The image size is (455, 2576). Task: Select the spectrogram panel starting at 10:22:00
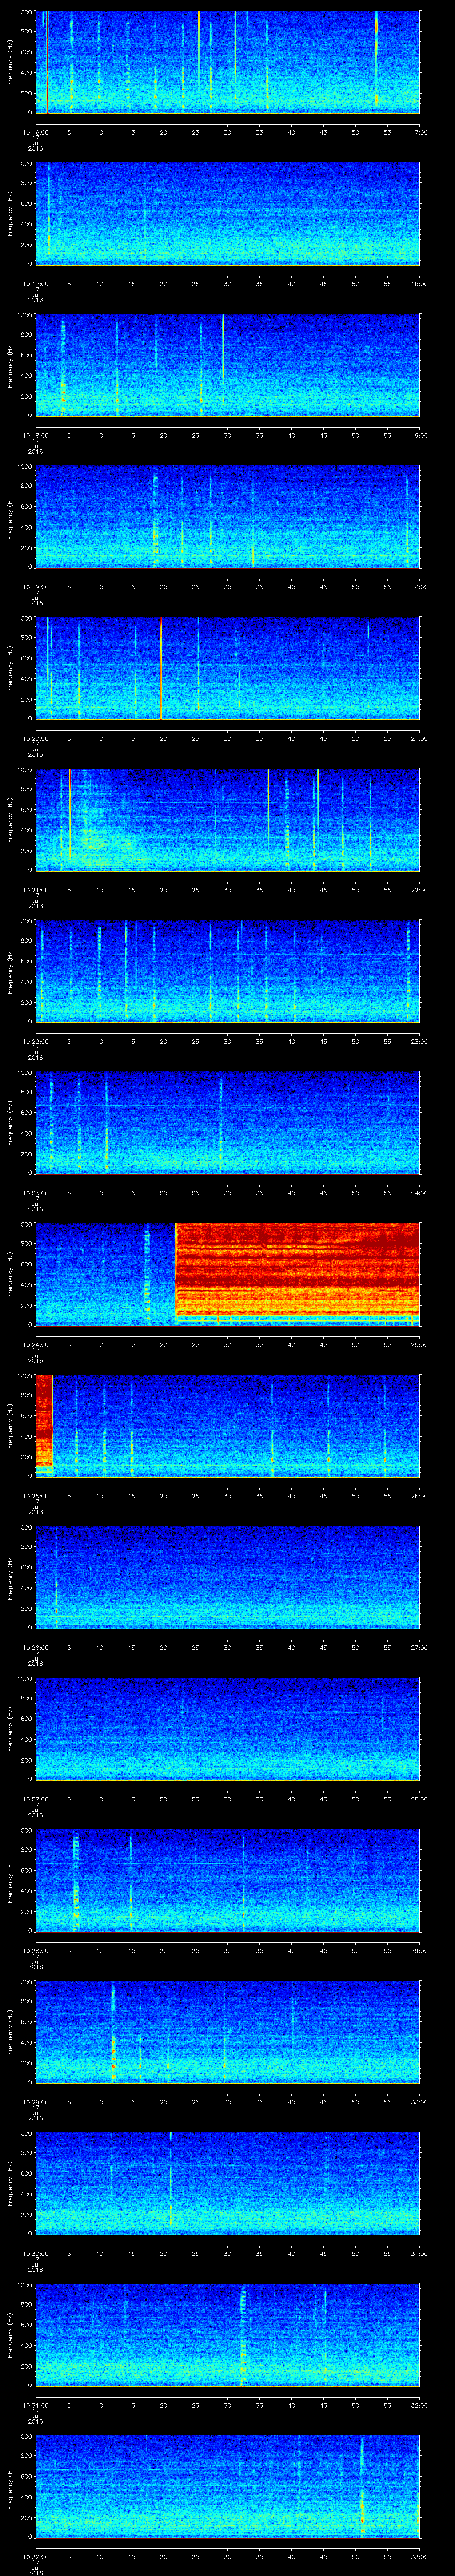click(228, 971)
